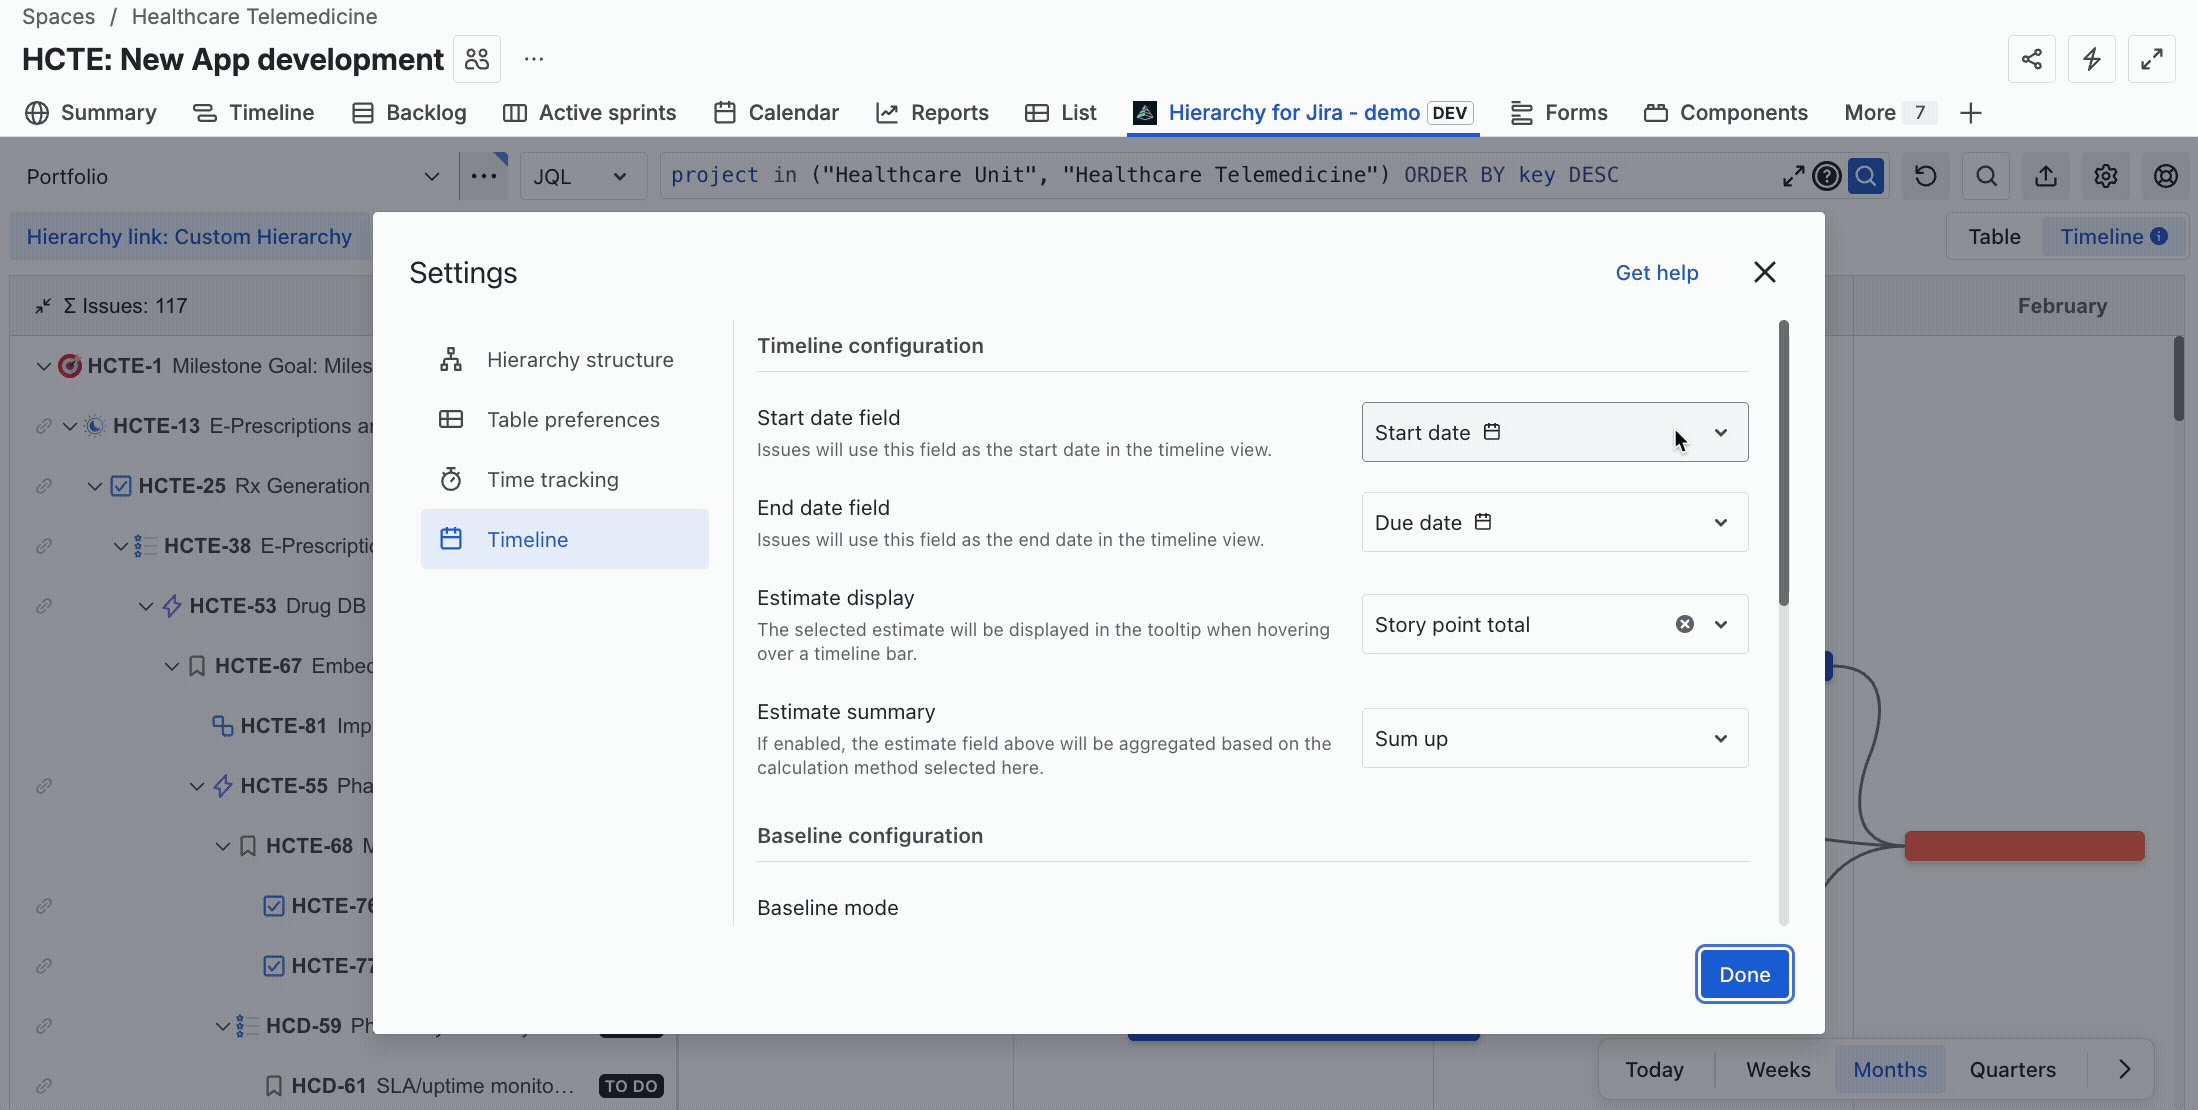Viewport: 2198px width, 1110px height.
Task: Open the Sum up estimate summary dropdown
Action: pos(1555,738)
